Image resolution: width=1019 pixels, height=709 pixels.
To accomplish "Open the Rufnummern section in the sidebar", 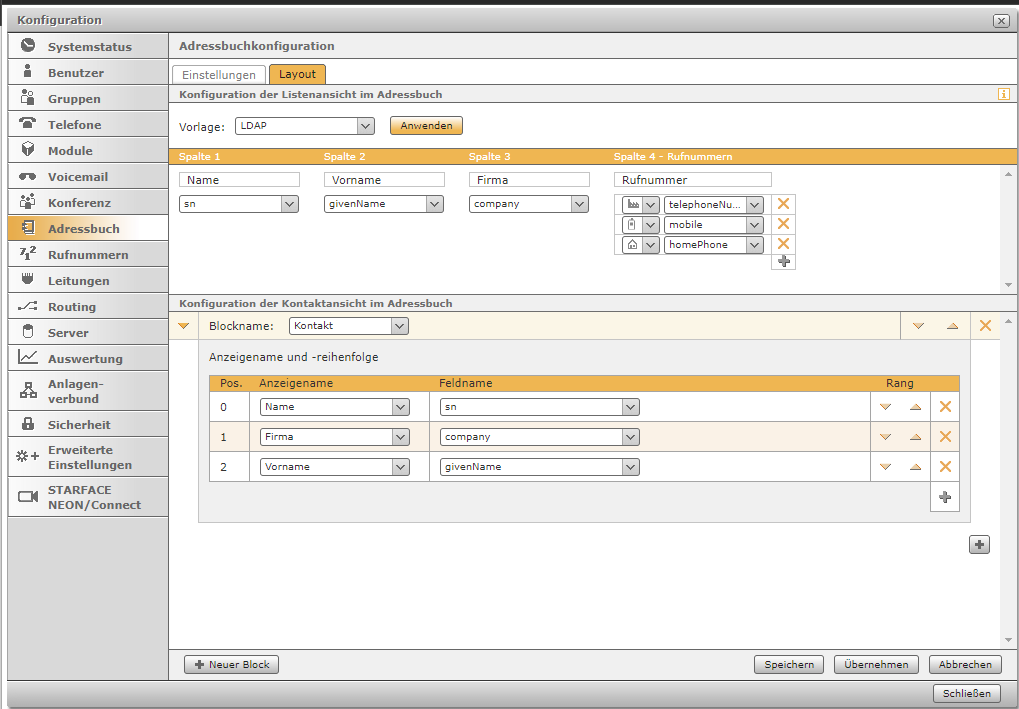I will tap(88, 255).
